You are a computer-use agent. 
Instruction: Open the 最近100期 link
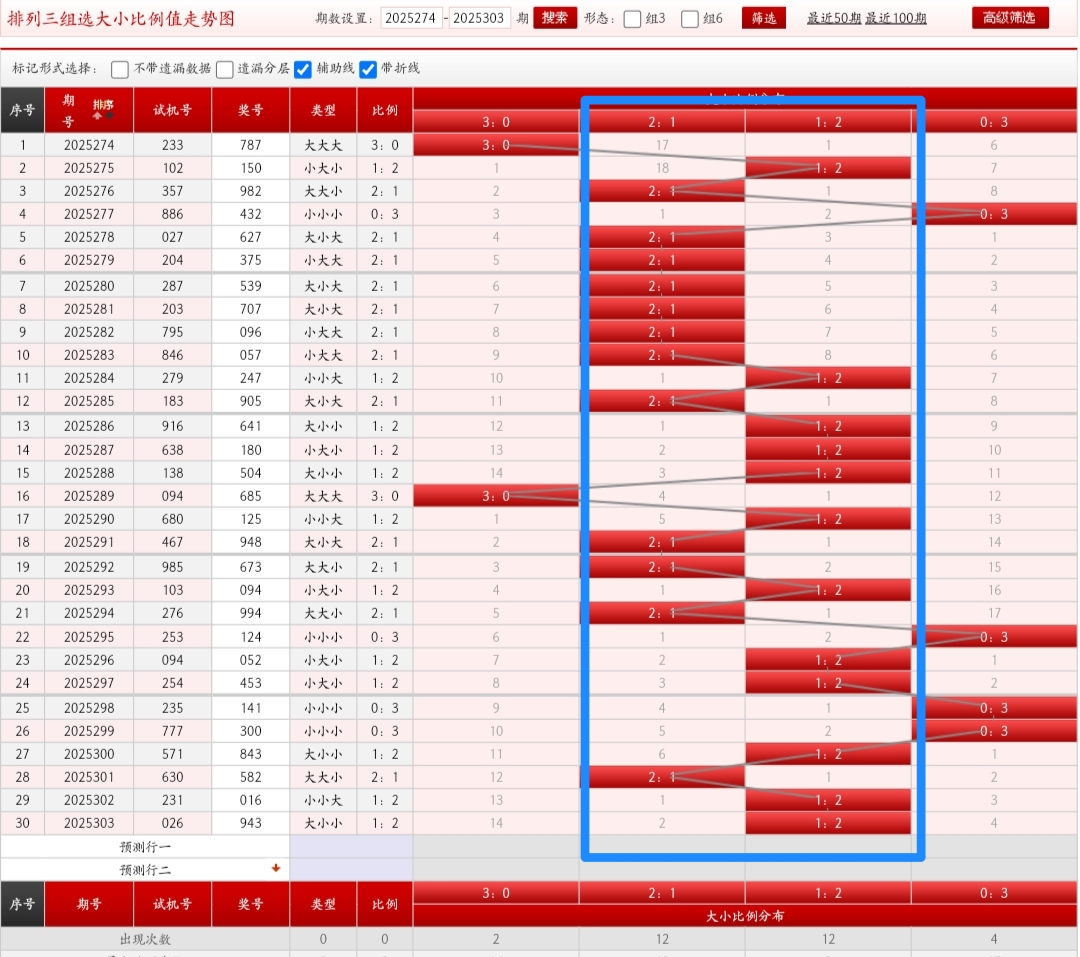pyautogui.click(x=895, y=19)
